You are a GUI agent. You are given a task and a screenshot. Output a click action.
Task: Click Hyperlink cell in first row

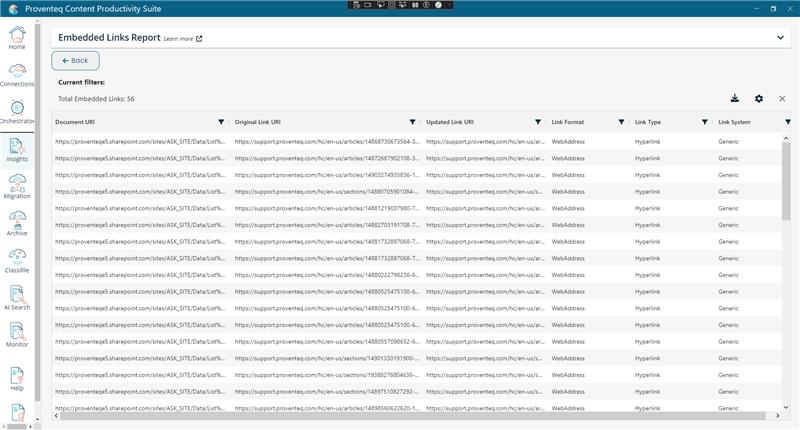647,142
